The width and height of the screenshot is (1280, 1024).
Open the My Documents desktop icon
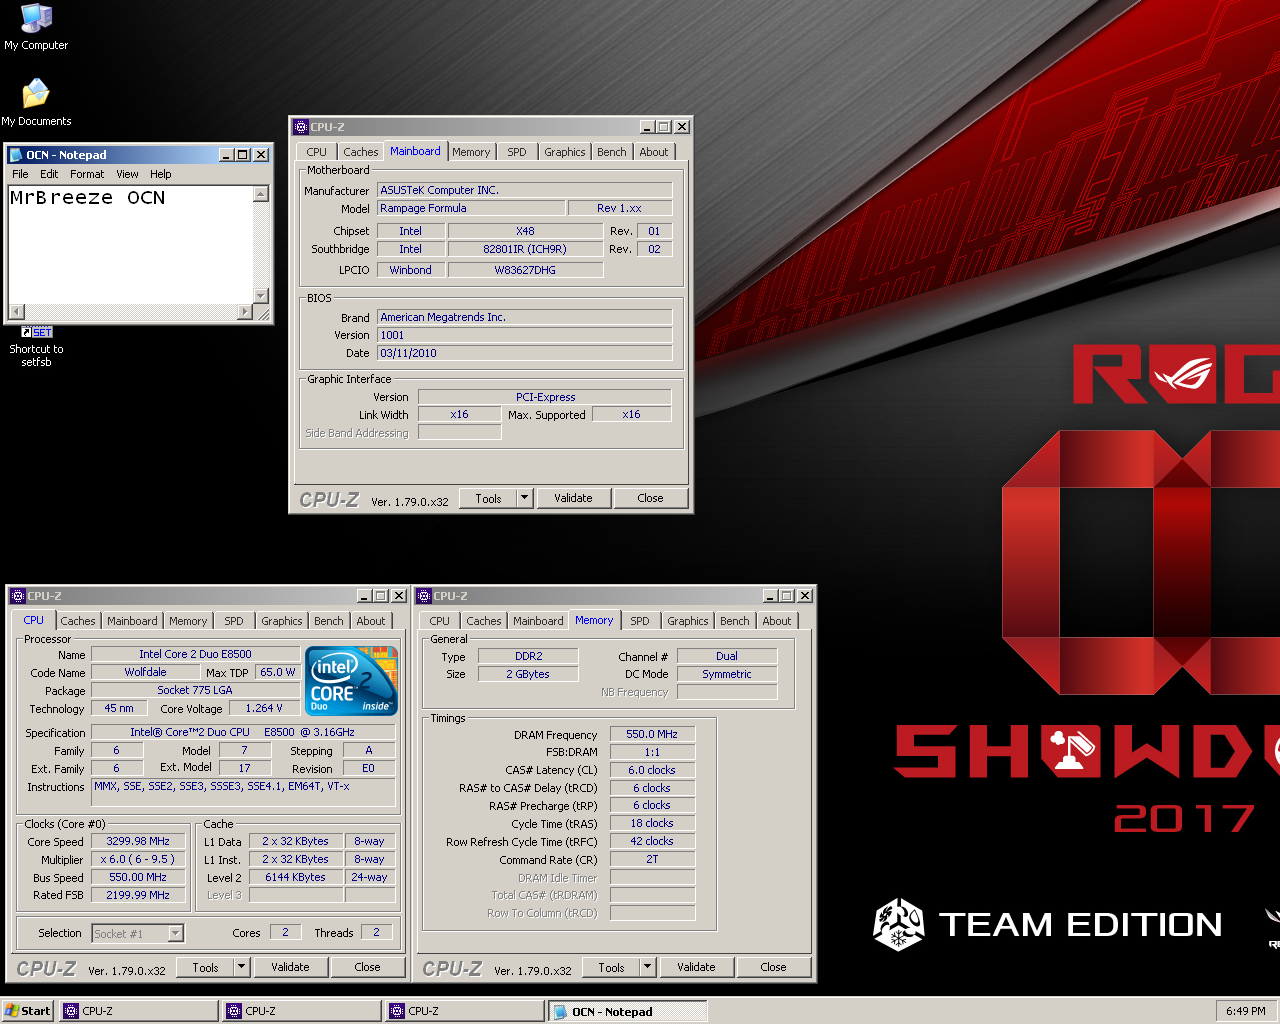(36, 103)
